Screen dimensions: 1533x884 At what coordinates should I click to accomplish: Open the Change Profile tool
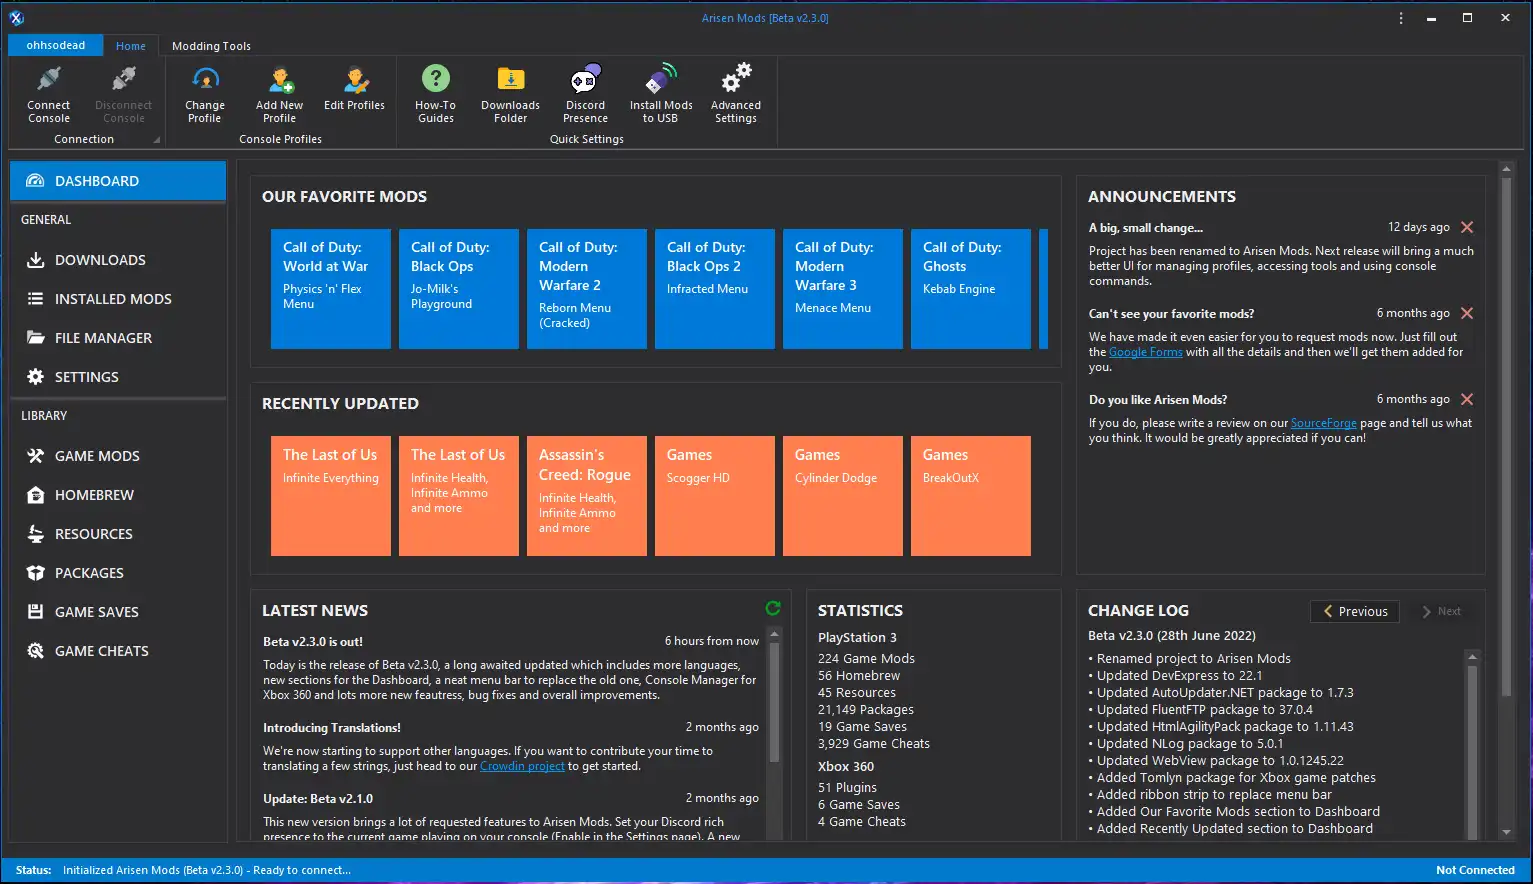[x=205, y=94]
